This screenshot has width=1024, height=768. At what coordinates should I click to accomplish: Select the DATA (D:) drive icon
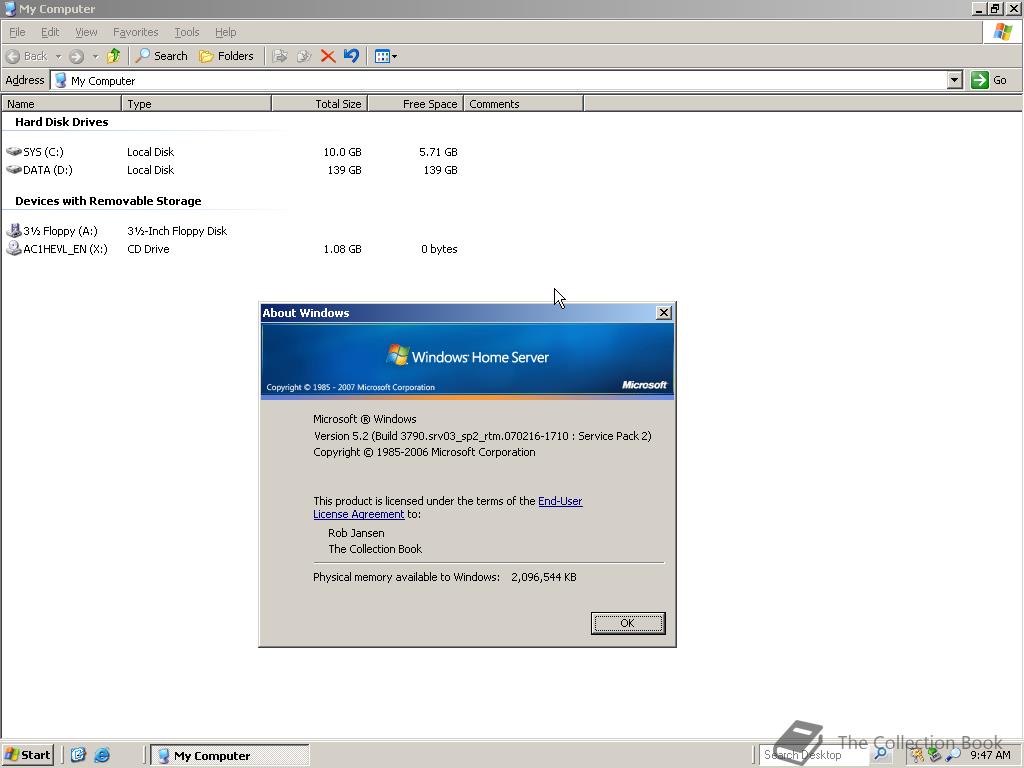[x=14, y=170]
